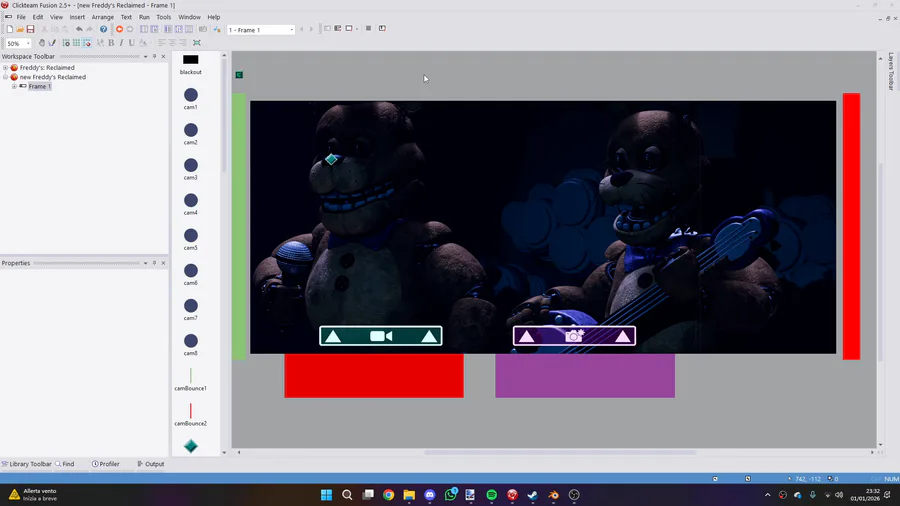Toggle Bold text formatting
The height and width of the screenshot is (506, 900).
pos(111,43)
